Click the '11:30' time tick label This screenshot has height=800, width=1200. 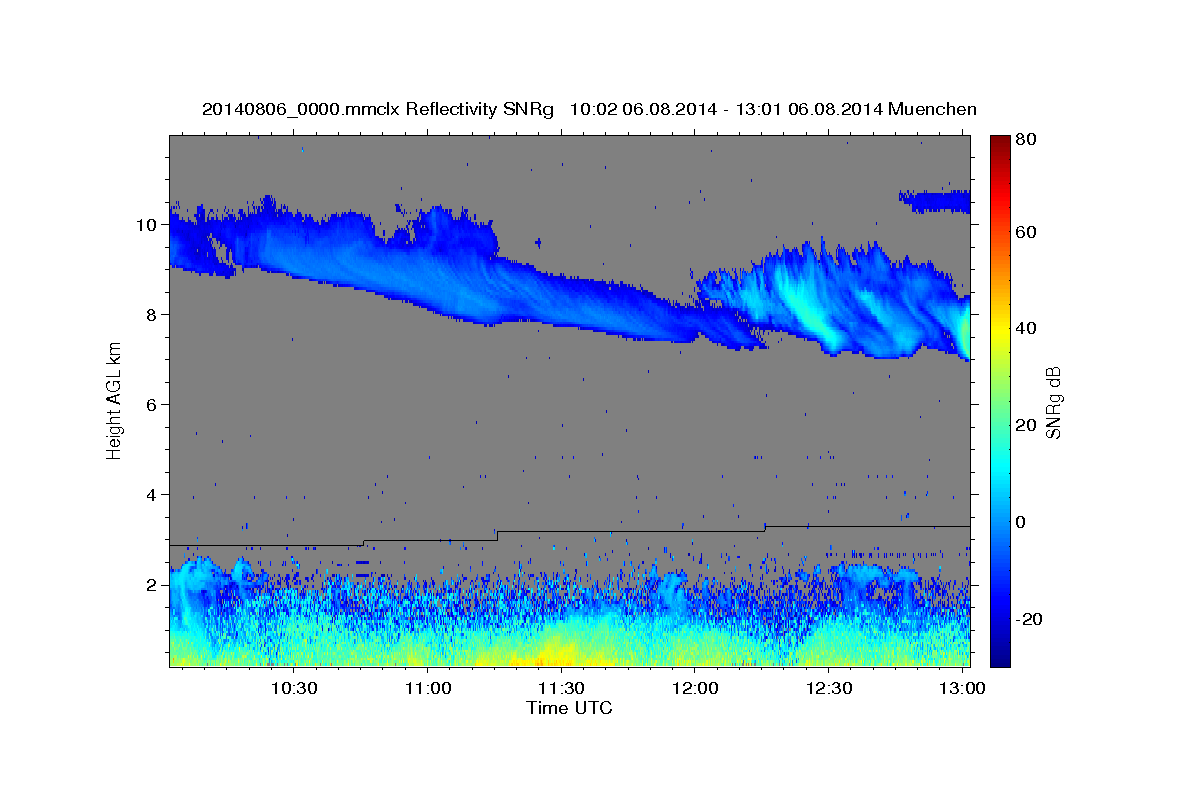(562, 688)
